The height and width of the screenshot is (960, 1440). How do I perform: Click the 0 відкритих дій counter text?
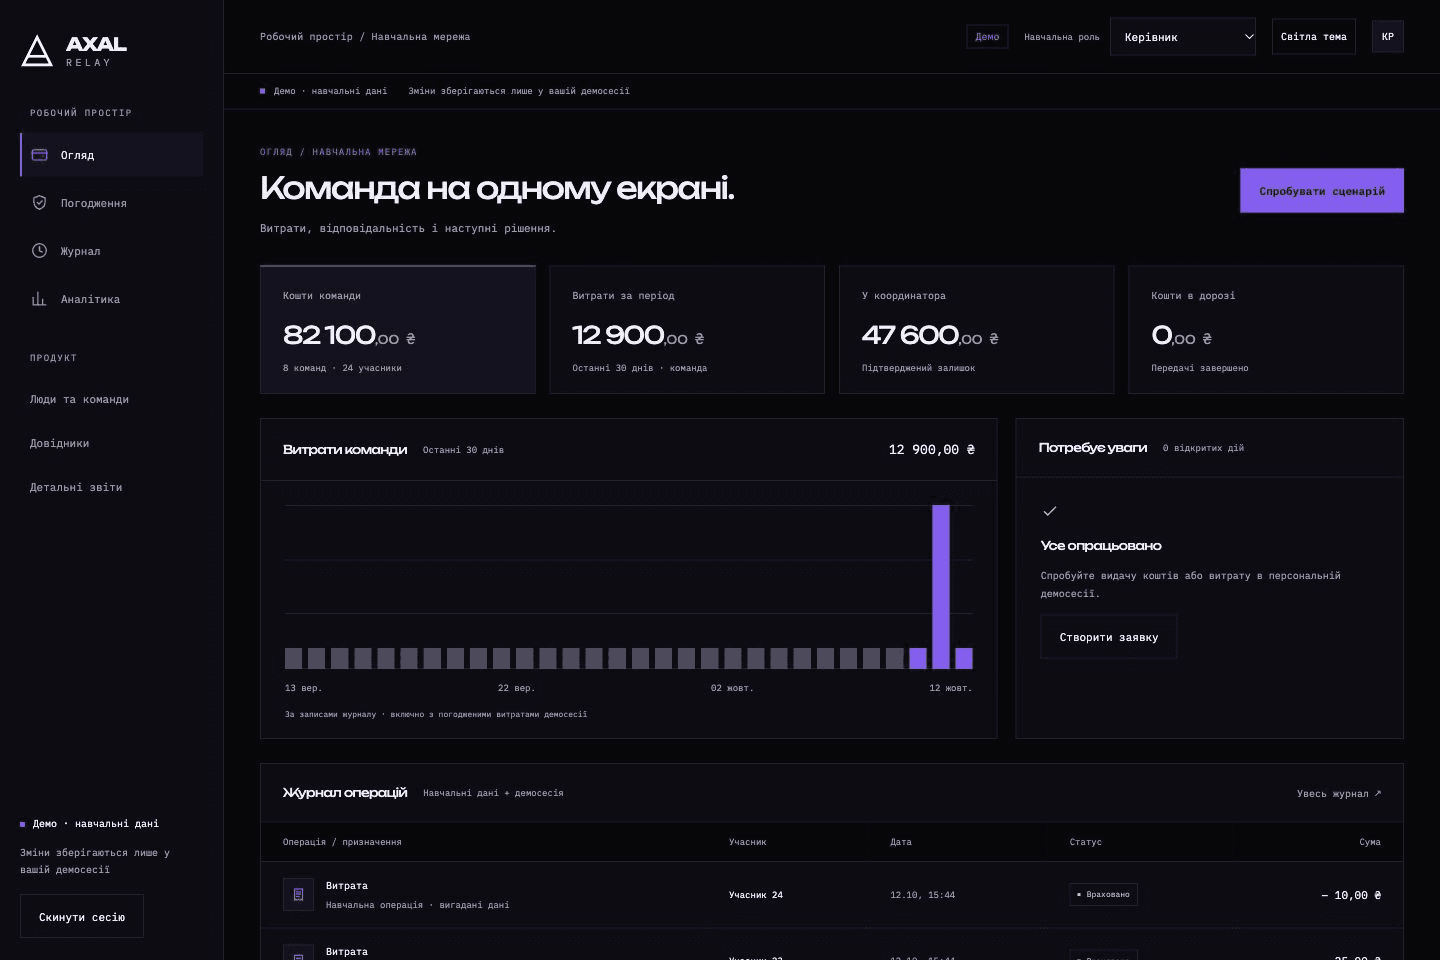pos(1204,448)
